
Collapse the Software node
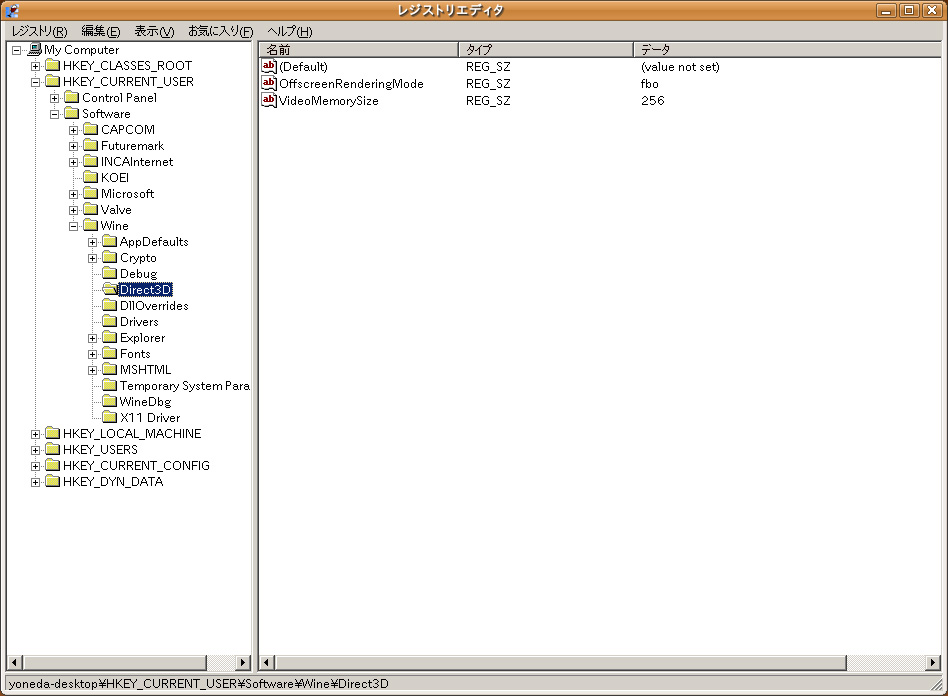click(x=54, y=114)
